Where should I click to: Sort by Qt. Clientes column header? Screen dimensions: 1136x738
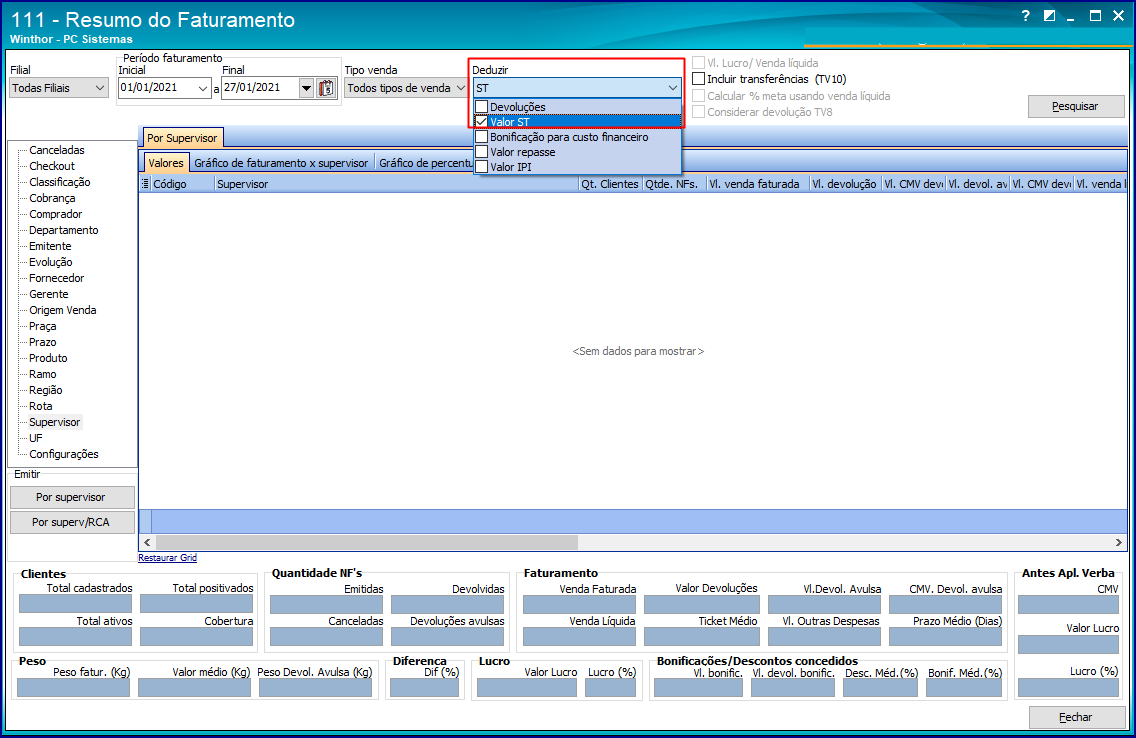tap(610, 184)
